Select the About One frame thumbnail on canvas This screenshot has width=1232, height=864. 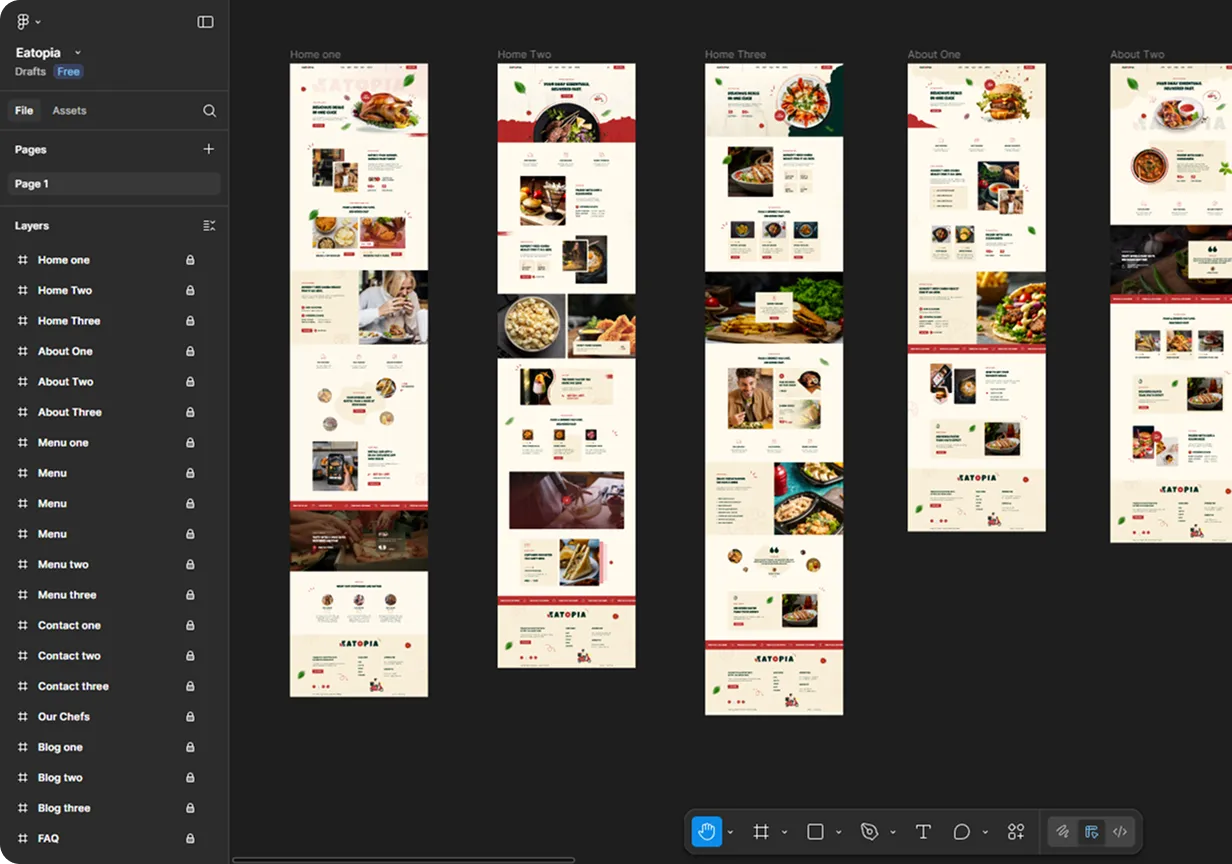tap(977, 298)
